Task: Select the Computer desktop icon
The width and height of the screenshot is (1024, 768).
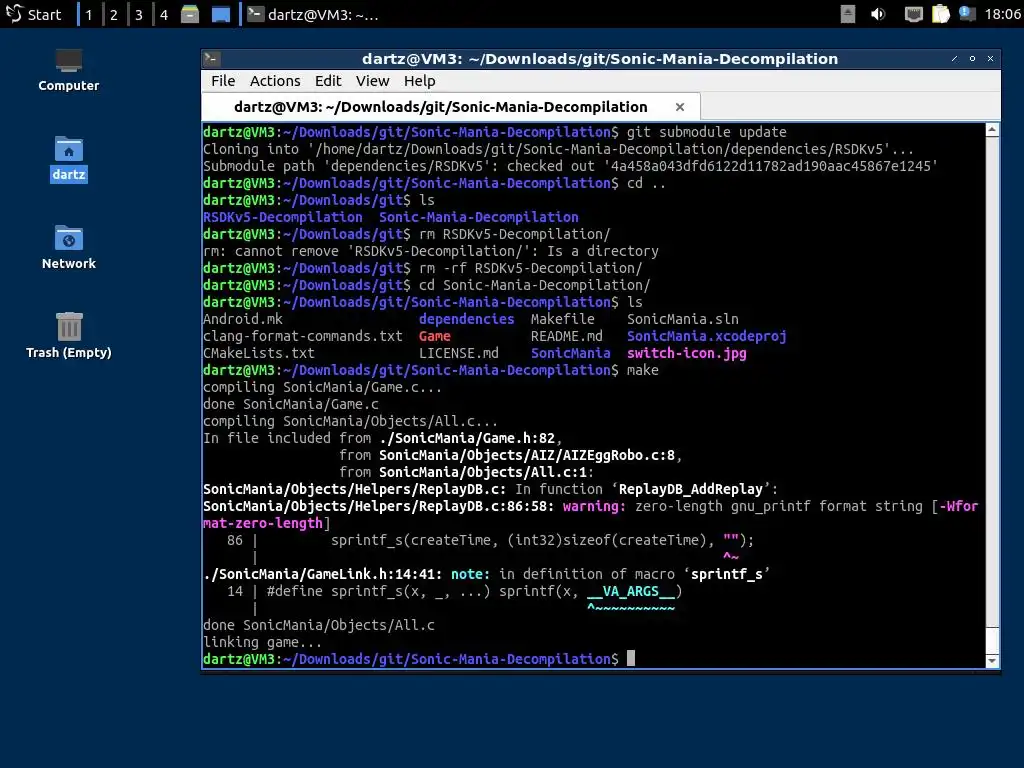Action: point(69,71)
